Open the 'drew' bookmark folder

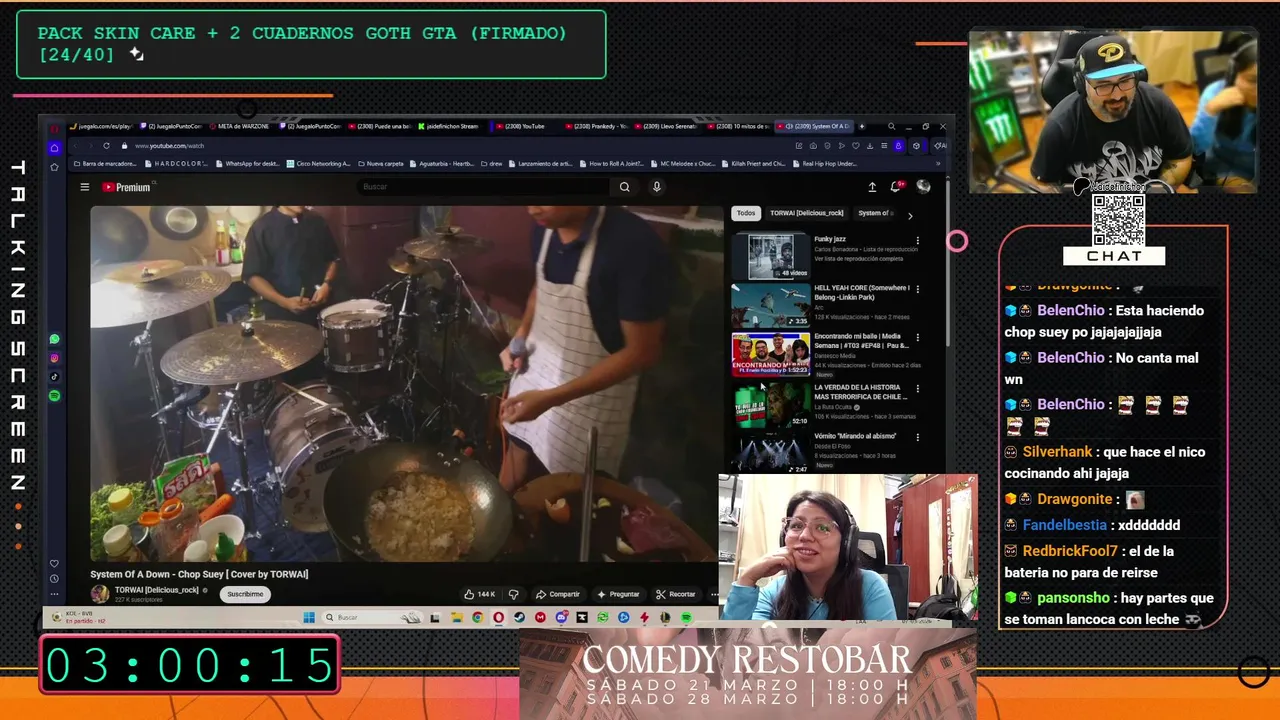coord(492,163)
